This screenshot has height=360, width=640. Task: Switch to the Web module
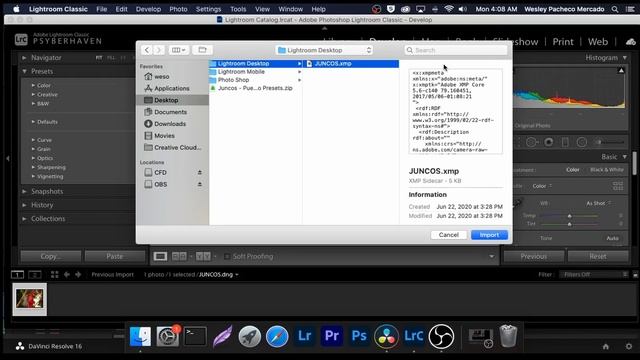click(x=598, y=42)
